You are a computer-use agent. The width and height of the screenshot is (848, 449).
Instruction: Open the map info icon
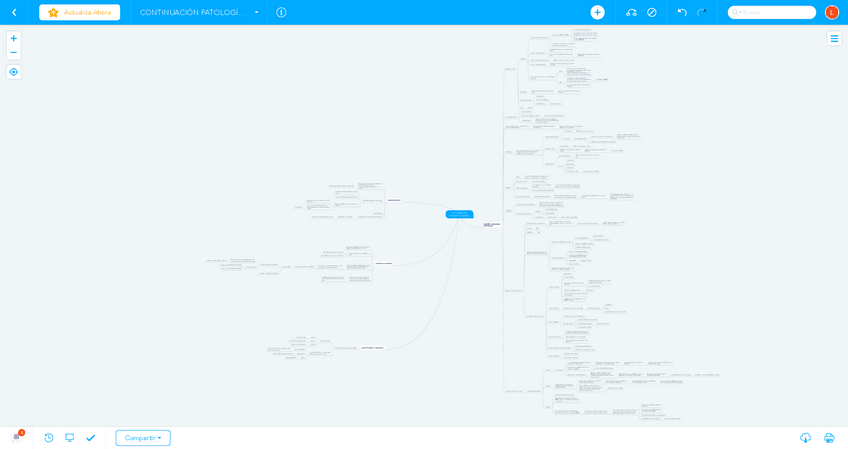[x=281, y=12]
